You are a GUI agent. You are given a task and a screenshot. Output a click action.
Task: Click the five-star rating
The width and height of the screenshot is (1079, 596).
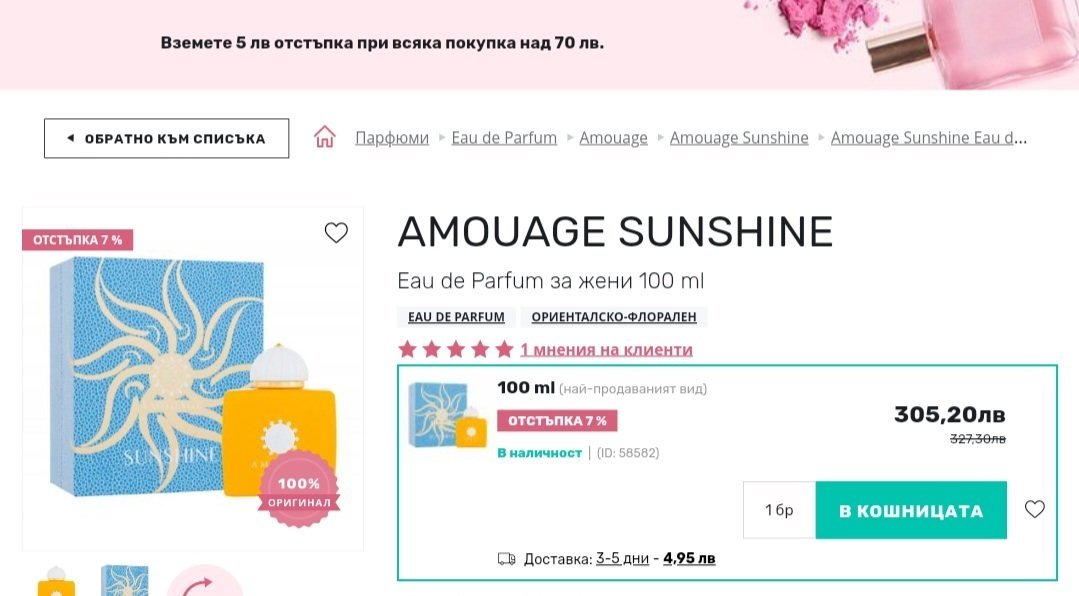[x=455, y=350]
